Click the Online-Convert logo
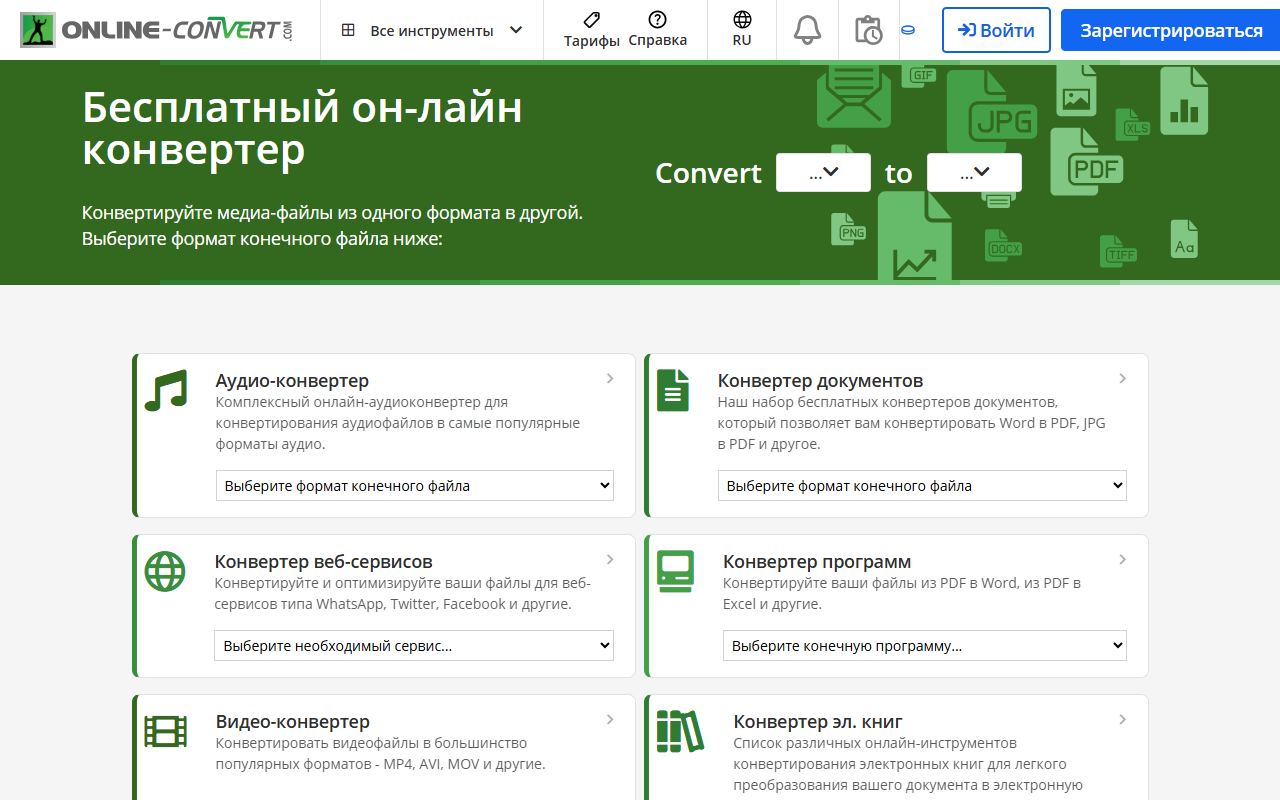Image resolution: width=1280 pixels, height=800 pixels. tap(157, 30)
